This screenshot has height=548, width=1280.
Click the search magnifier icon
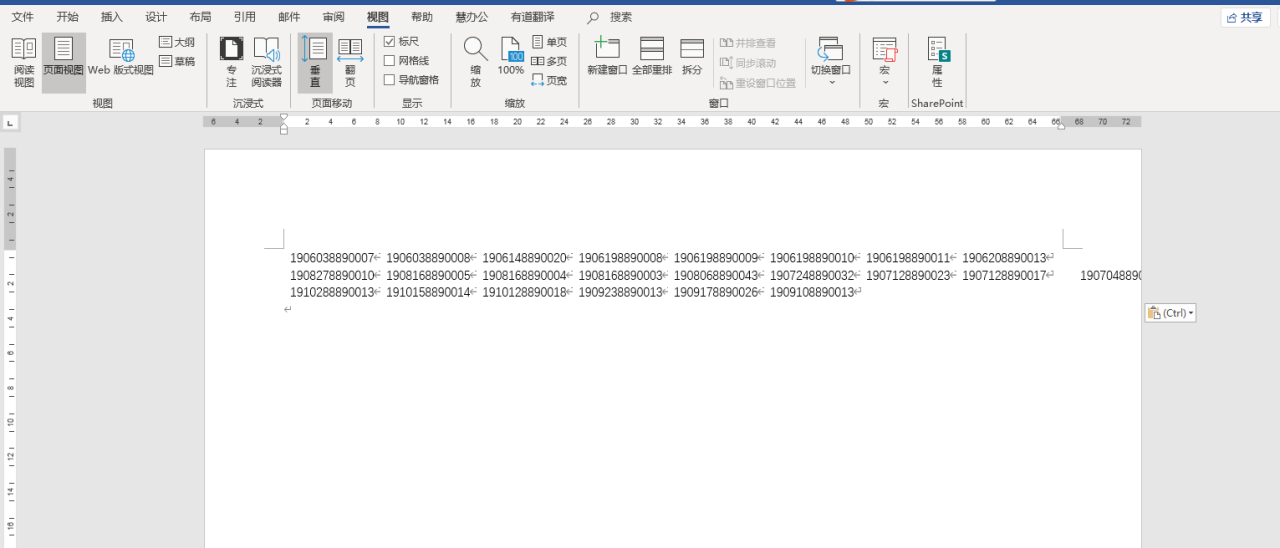[x=593, y=17]
